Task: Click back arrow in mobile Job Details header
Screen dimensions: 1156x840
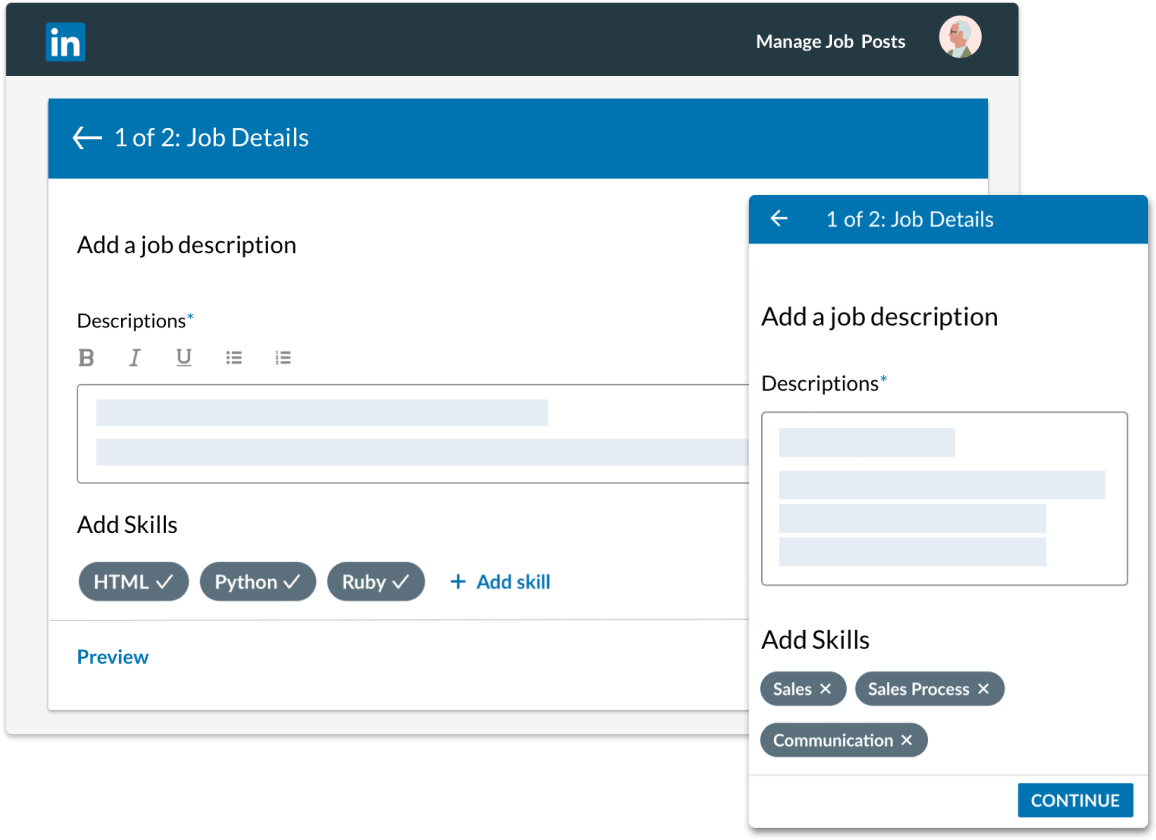Action: click(x=779, y=219)
